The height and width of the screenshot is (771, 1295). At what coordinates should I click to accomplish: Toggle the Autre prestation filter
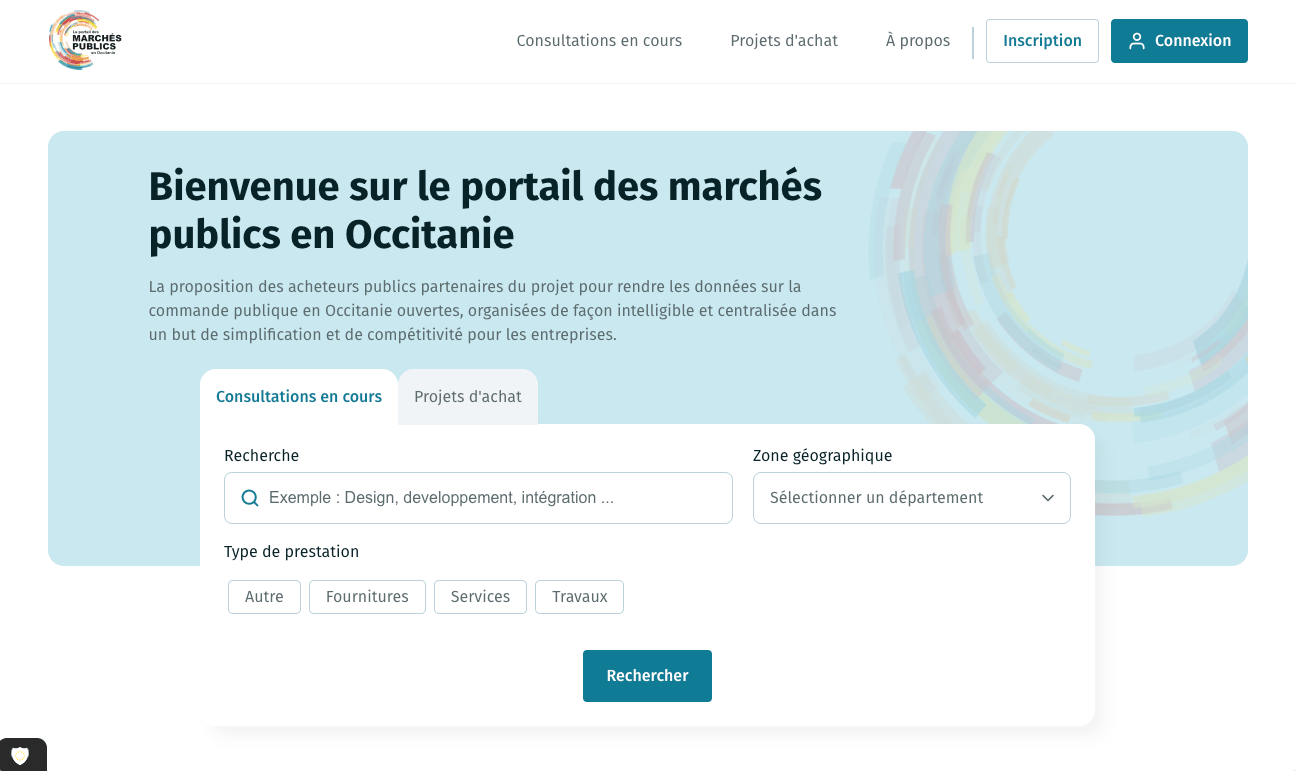click(x=264, y=597)
